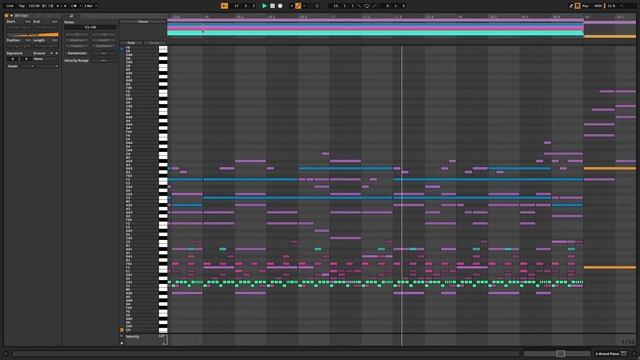Click bar 18 in the time ruler

tap(460, 17)
